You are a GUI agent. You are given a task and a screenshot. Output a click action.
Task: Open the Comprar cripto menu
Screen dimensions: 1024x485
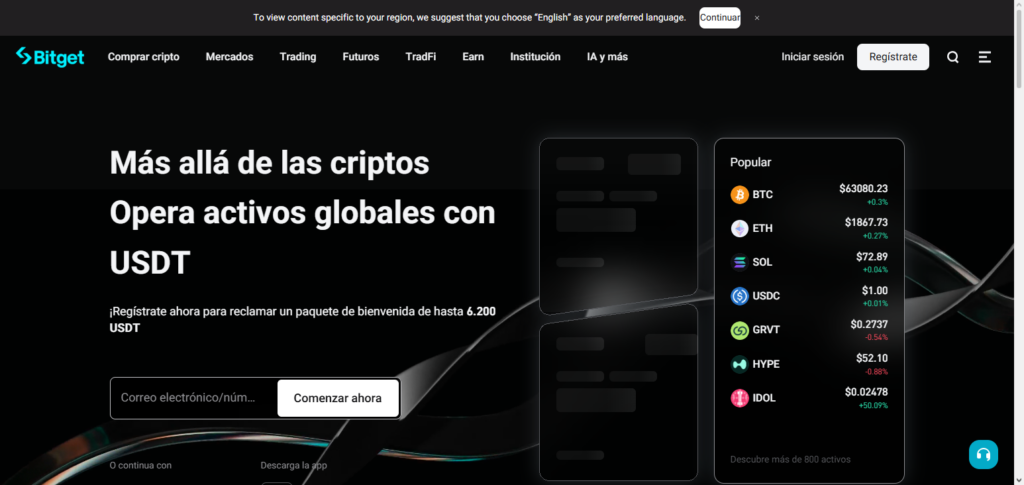point(144,57)
